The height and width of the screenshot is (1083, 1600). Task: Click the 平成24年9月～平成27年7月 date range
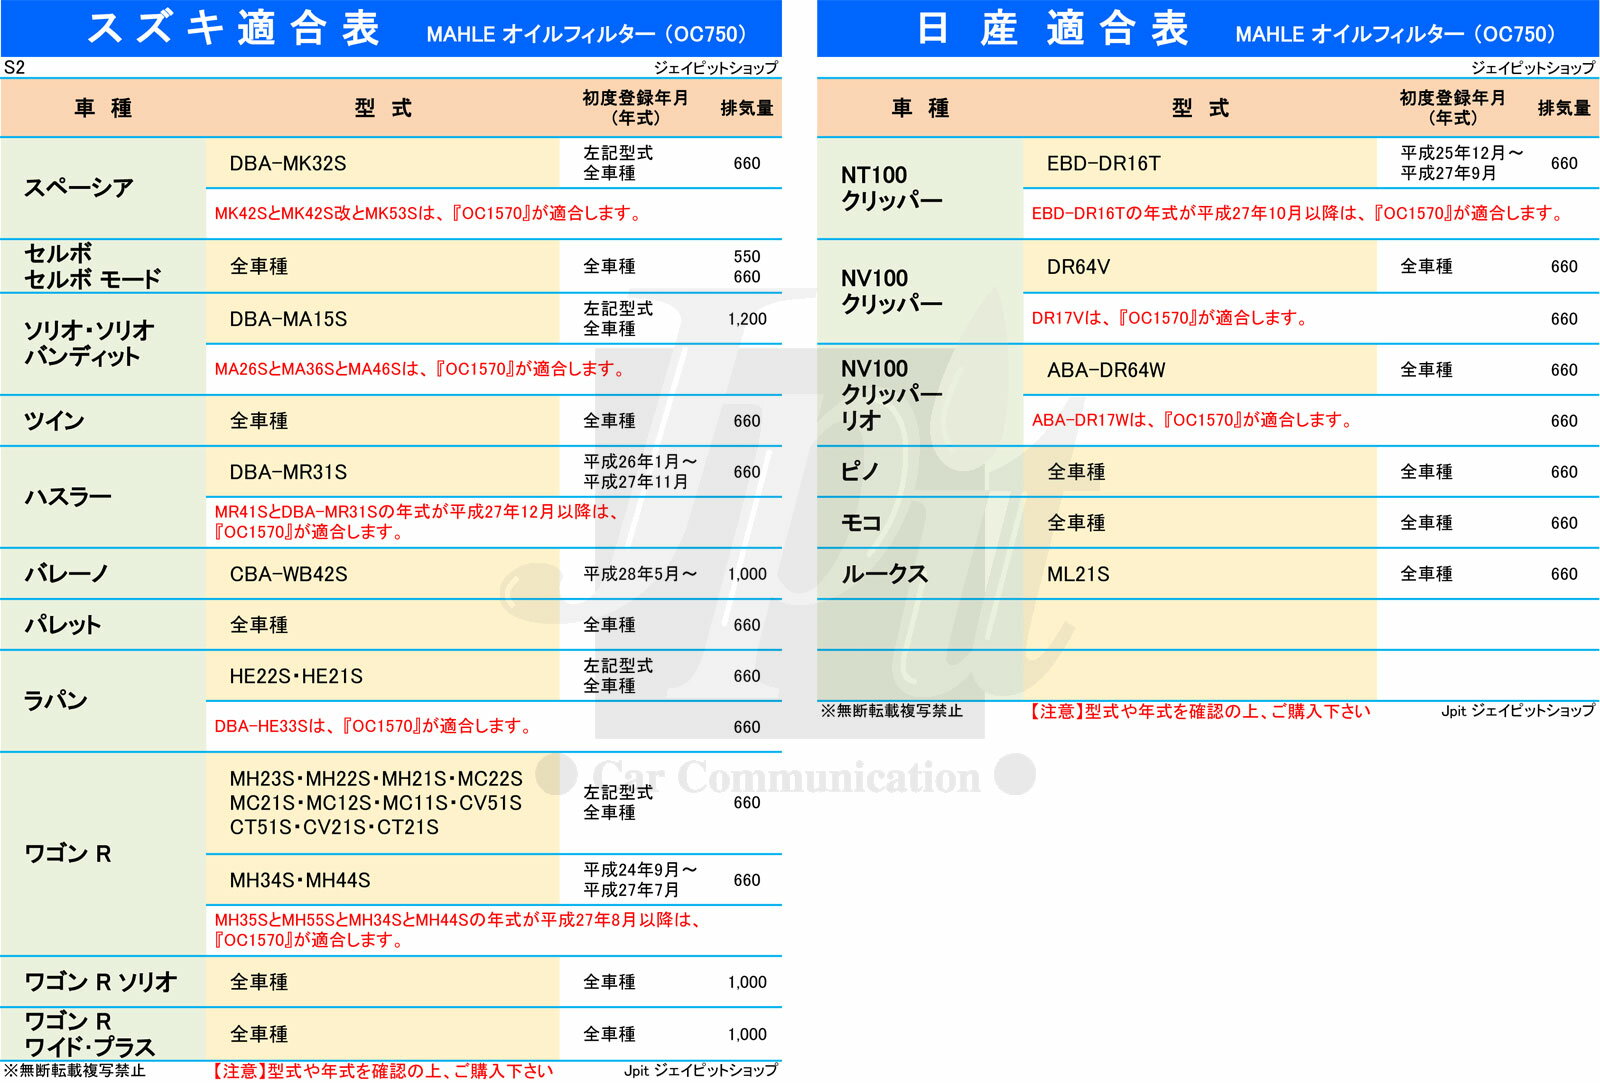coord(640,880)
